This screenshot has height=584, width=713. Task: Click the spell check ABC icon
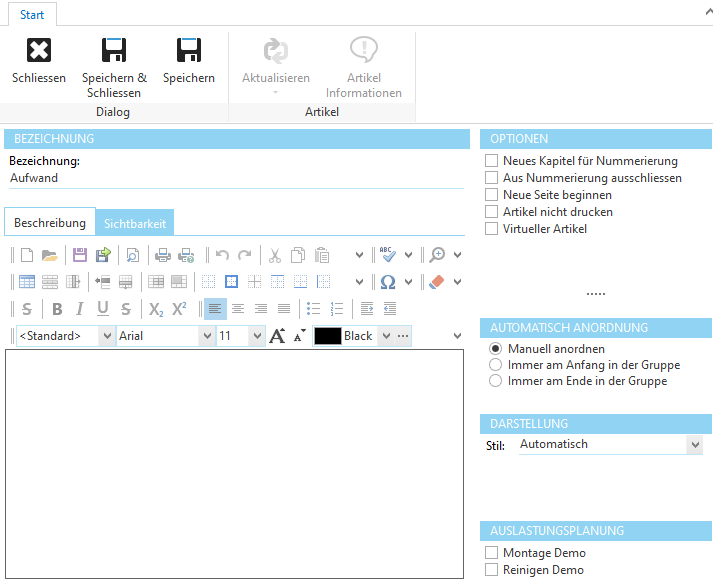point(388,255)
